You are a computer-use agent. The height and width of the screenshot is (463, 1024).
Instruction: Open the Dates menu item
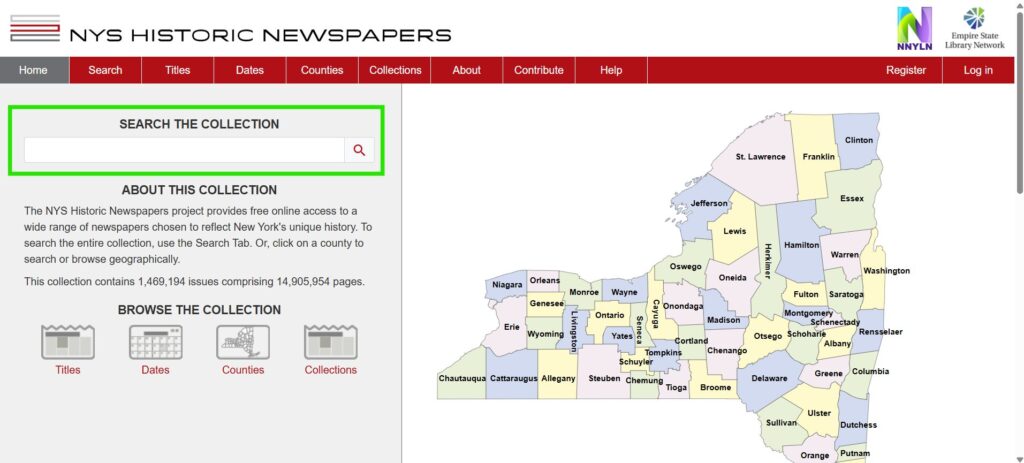[249, 70]
